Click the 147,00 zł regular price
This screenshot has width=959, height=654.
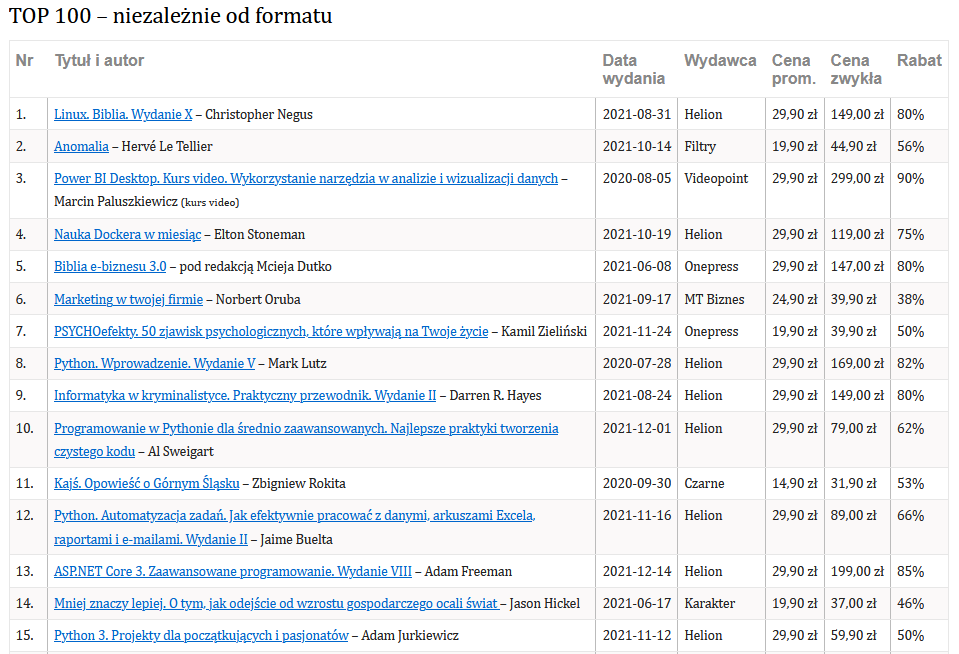857,267
